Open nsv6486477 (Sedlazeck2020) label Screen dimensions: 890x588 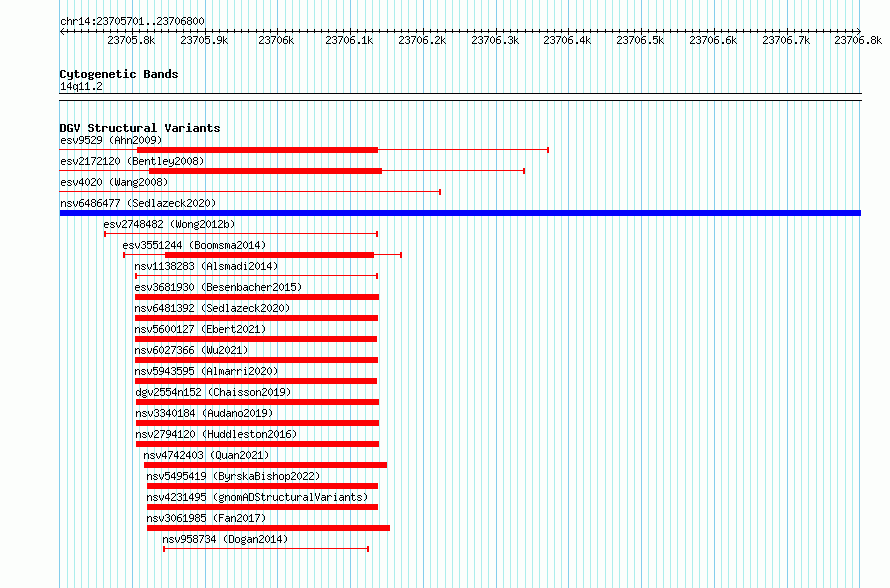tap(138, 203)
